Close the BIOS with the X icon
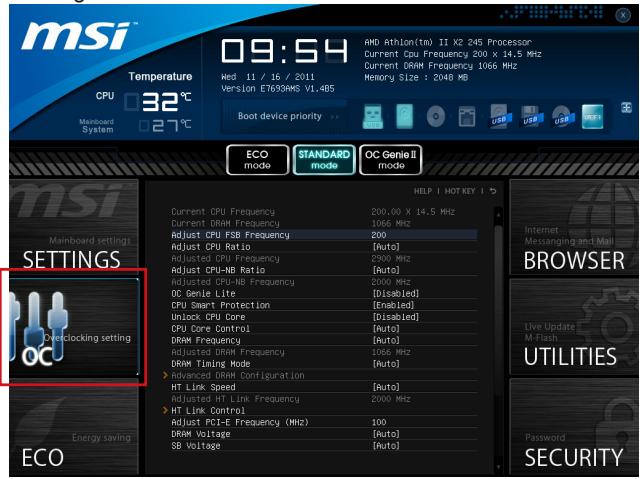This screenshot has height=479, width=640. tap(623, 16)
